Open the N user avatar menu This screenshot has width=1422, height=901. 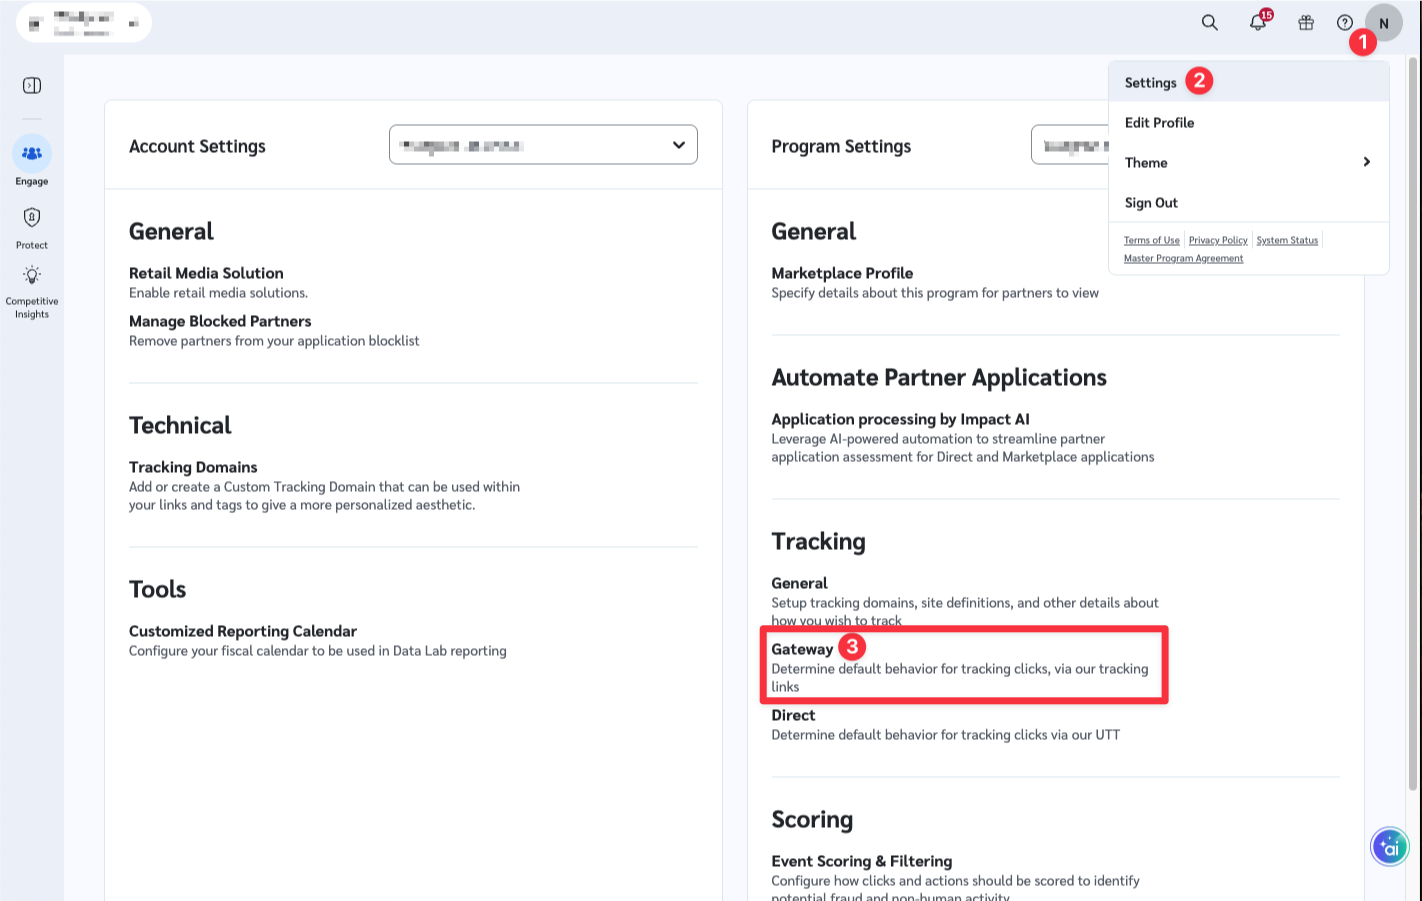click(x=1384, y=23)
